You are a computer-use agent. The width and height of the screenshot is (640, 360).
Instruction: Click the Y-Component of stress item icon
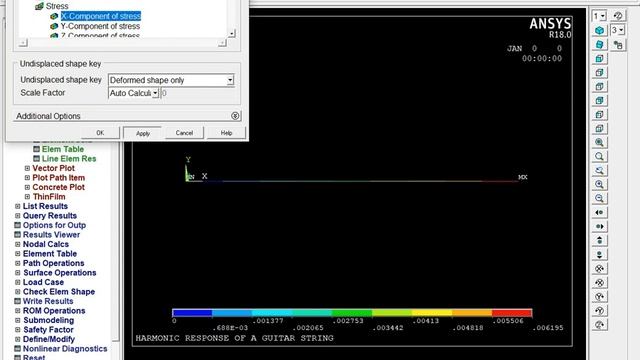tap(54, 26)
